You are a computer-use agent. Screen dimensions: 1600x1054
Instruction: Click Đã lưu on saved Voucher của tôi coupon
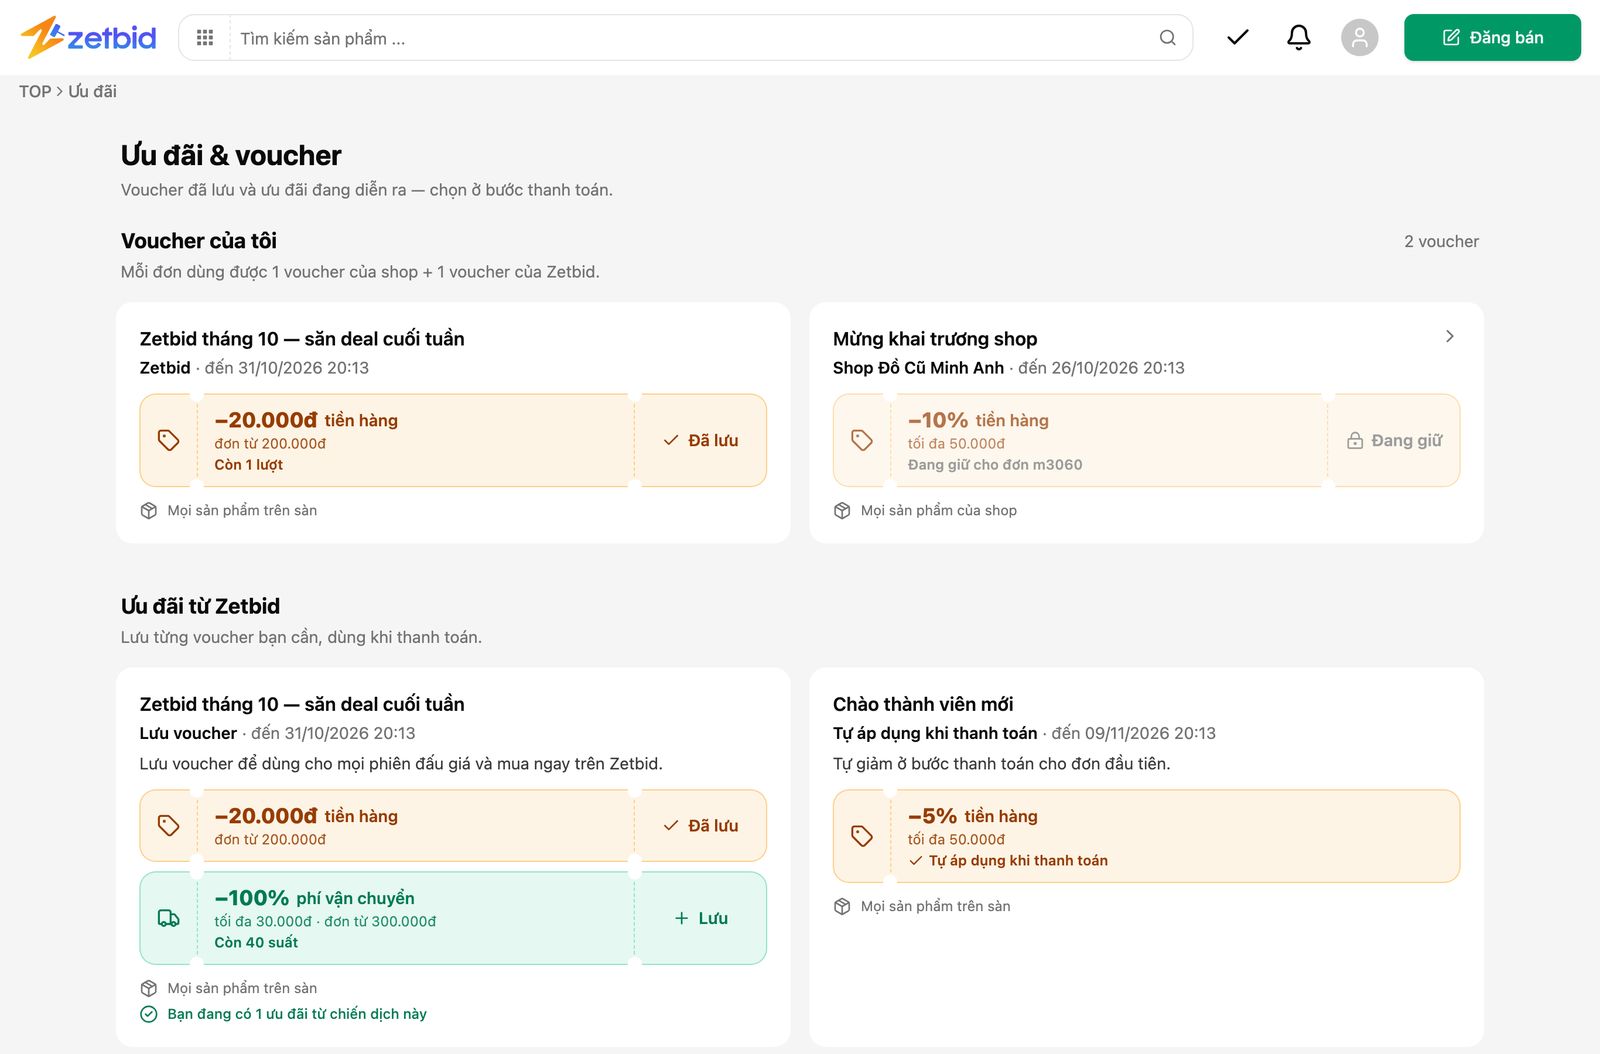pos(701,440)
